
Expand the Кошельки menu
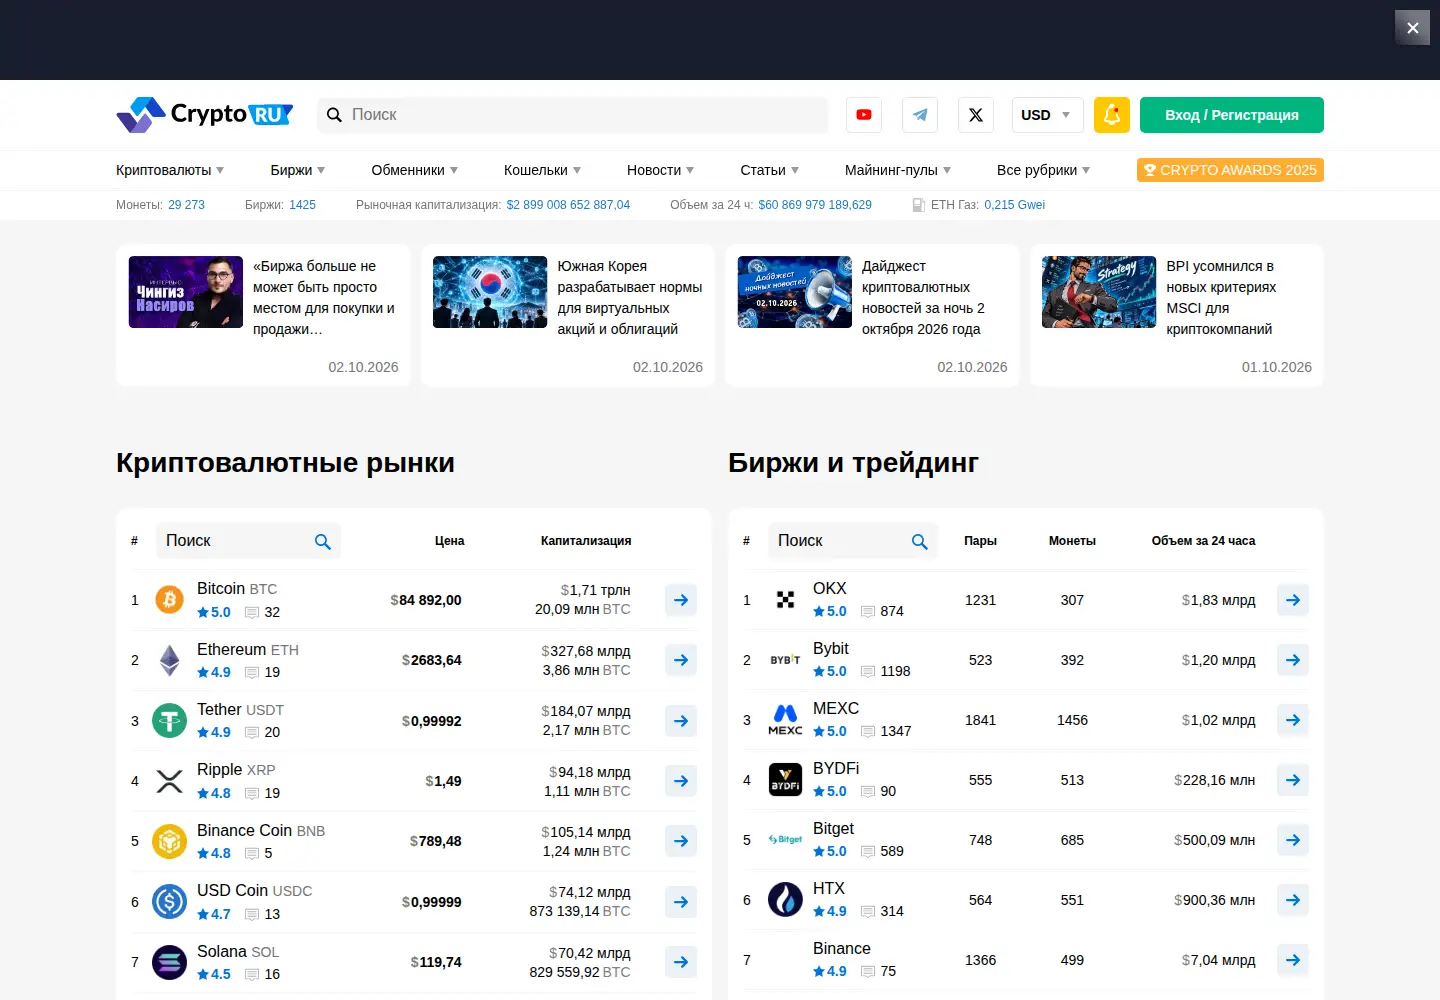click(x=543, y=170)
